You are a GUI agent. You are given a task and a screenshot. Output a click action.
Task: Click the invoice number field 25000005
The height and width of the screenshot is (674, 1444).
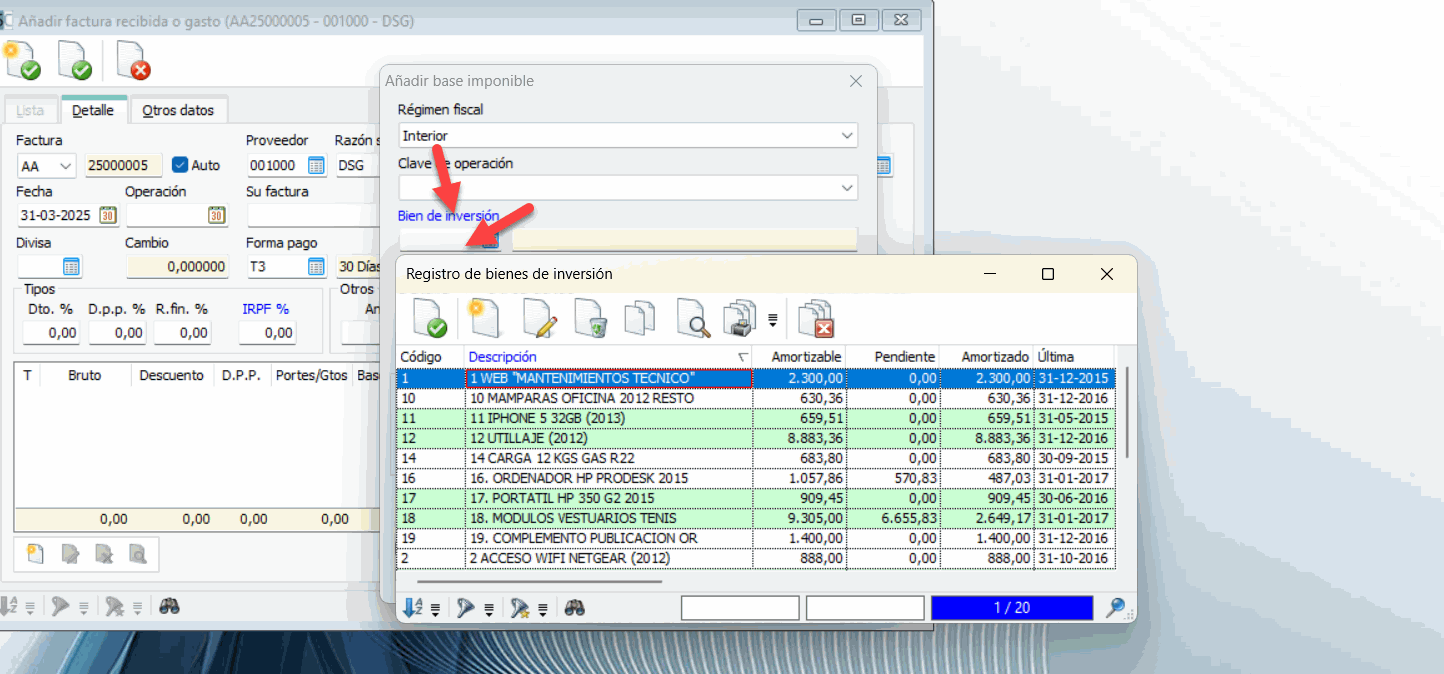[124, 165]
